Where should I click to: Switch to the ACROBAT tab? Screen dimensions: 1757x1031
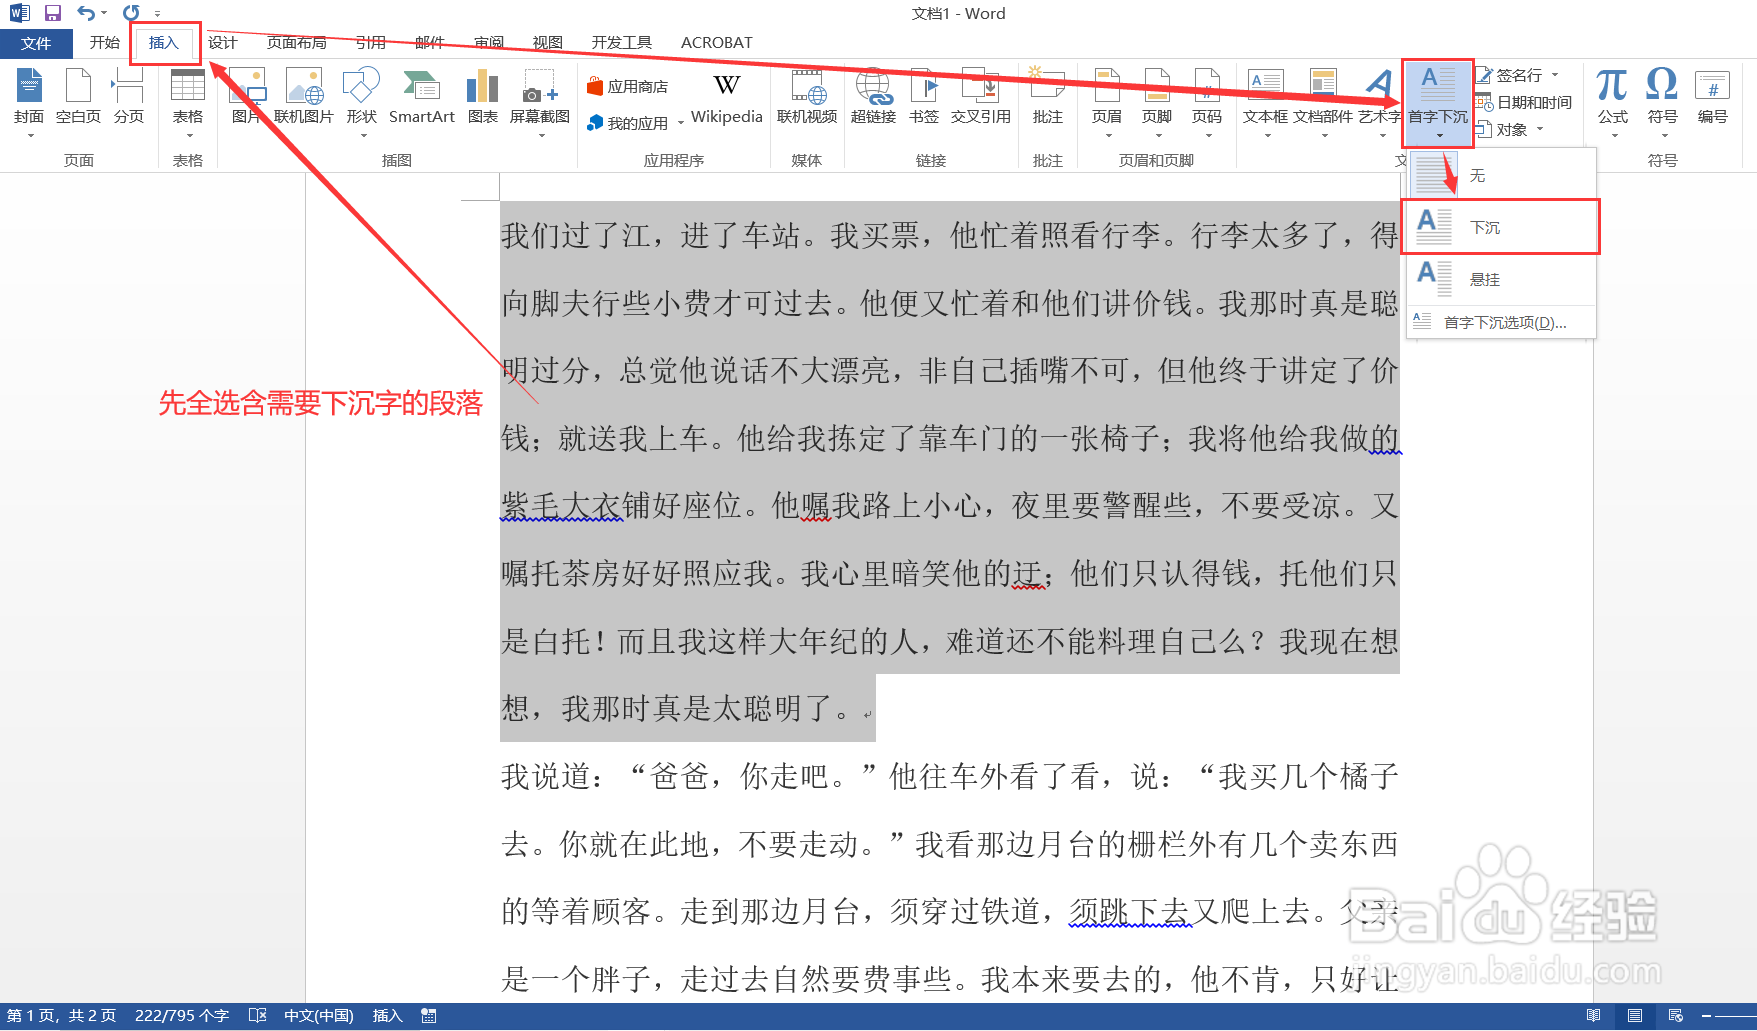pyautogui.click(x=716, y=42)
